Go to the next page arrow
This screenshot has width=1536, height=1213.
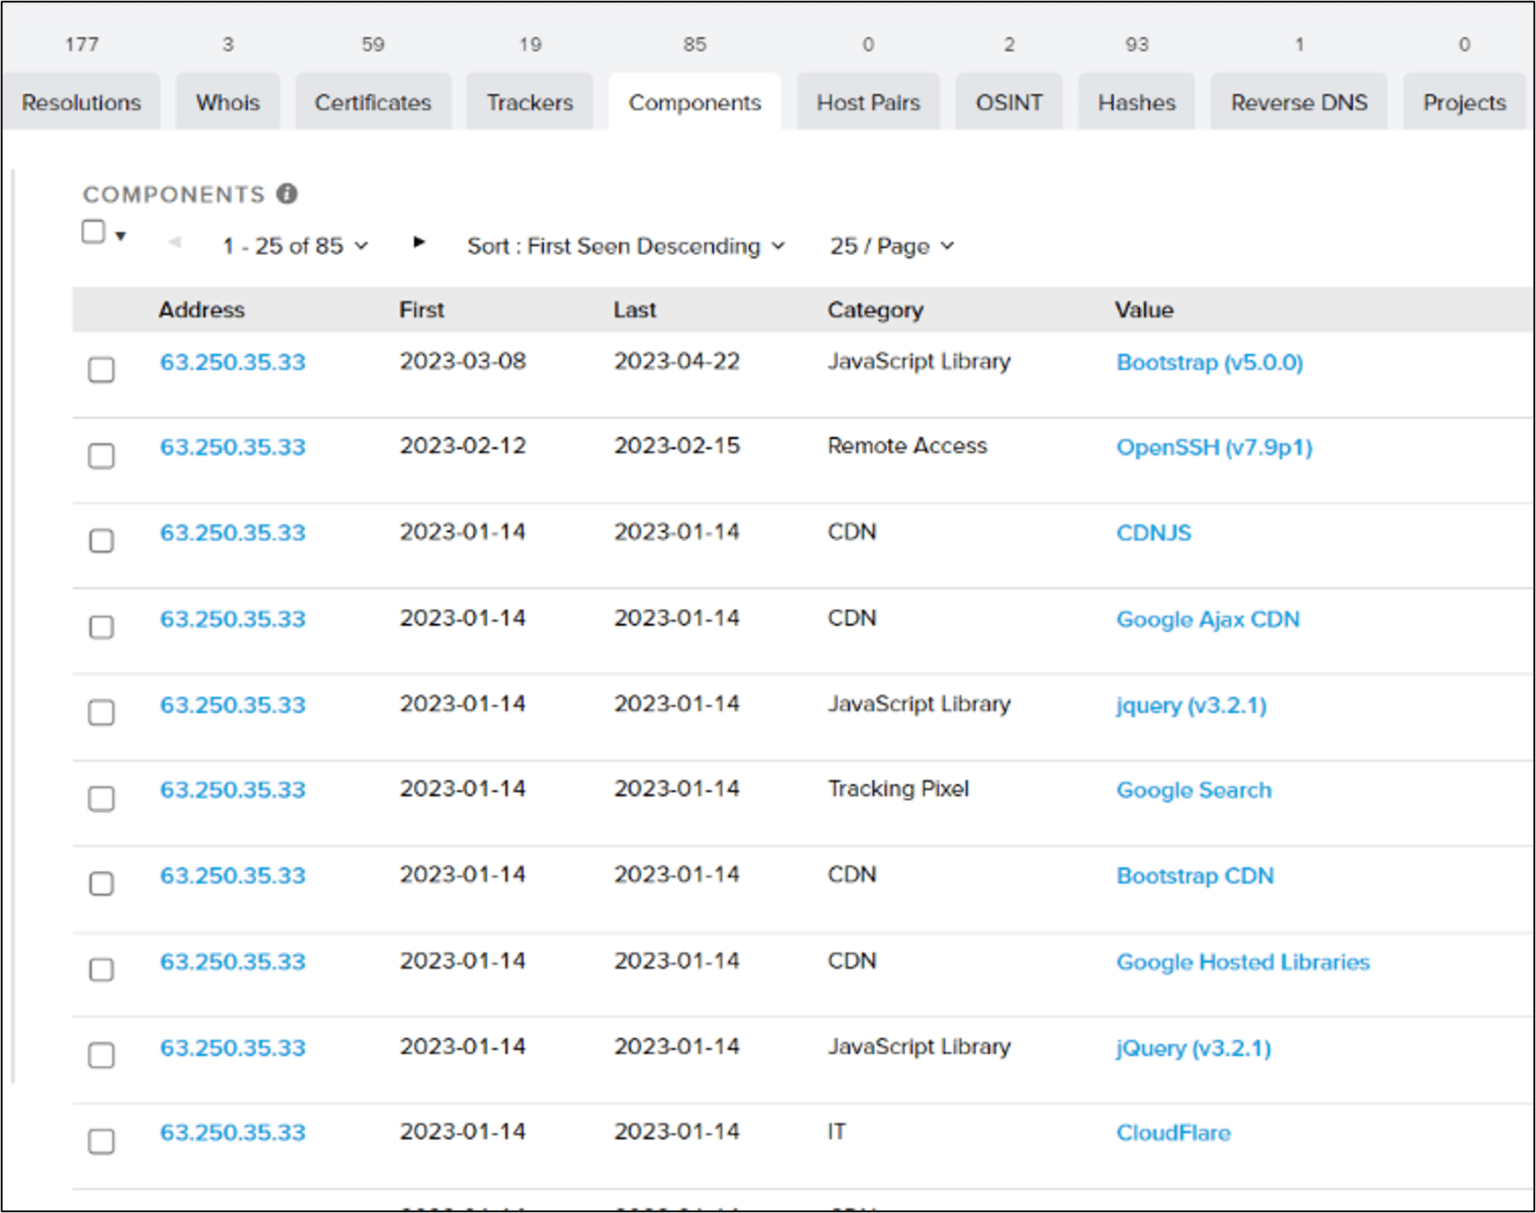(x=419, y=242)
